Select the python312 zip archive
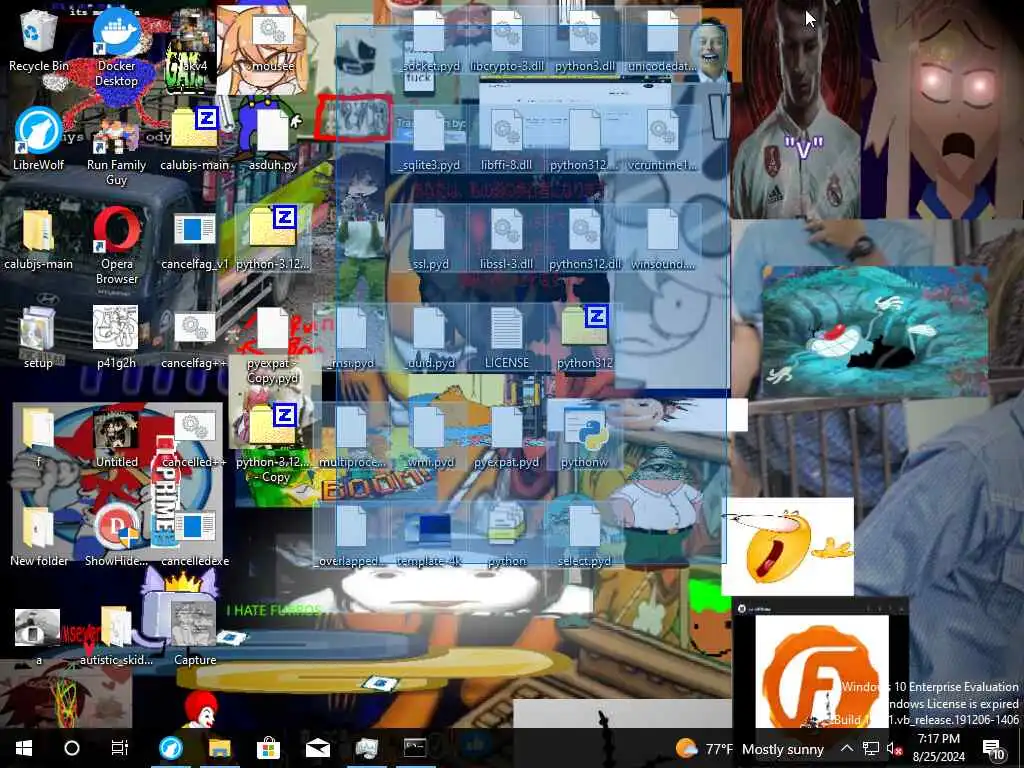Image resolution: width=1024 pixels, height=768 pixels. pyautogui.click(x=584, y=338)
